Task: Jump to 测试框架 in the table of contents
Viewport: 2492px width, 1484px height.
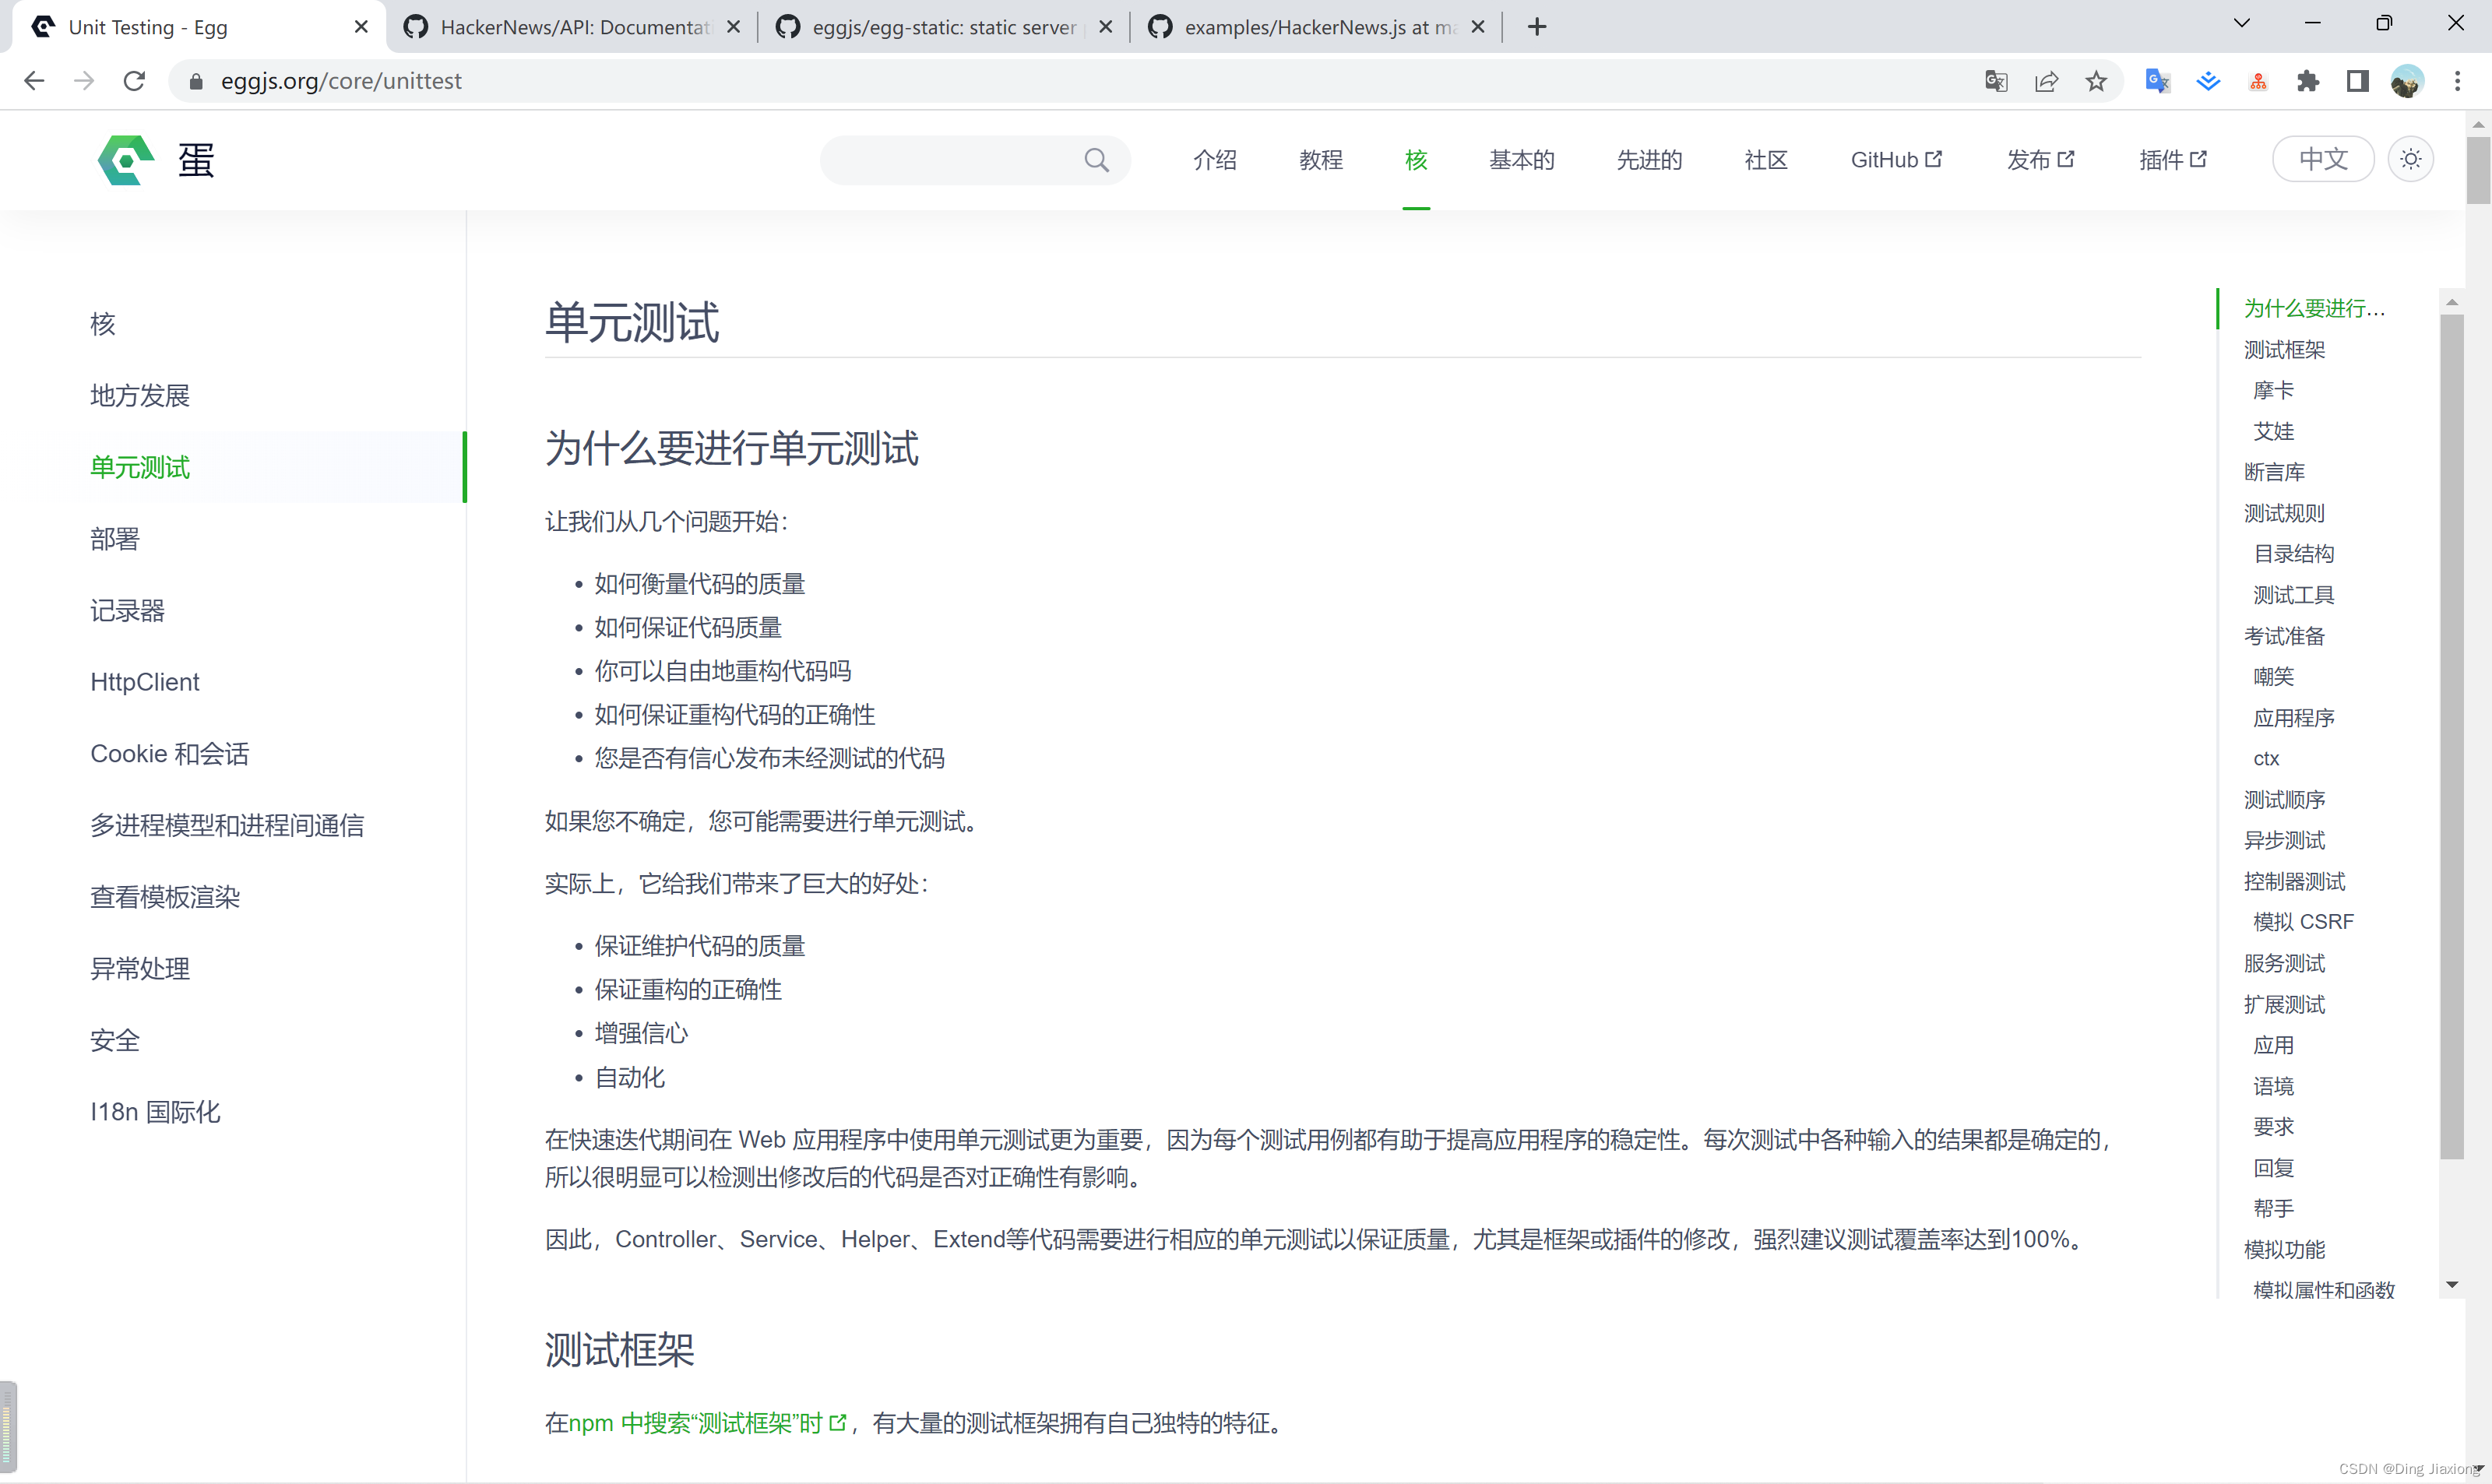Action: click(x=2284, y=350)
